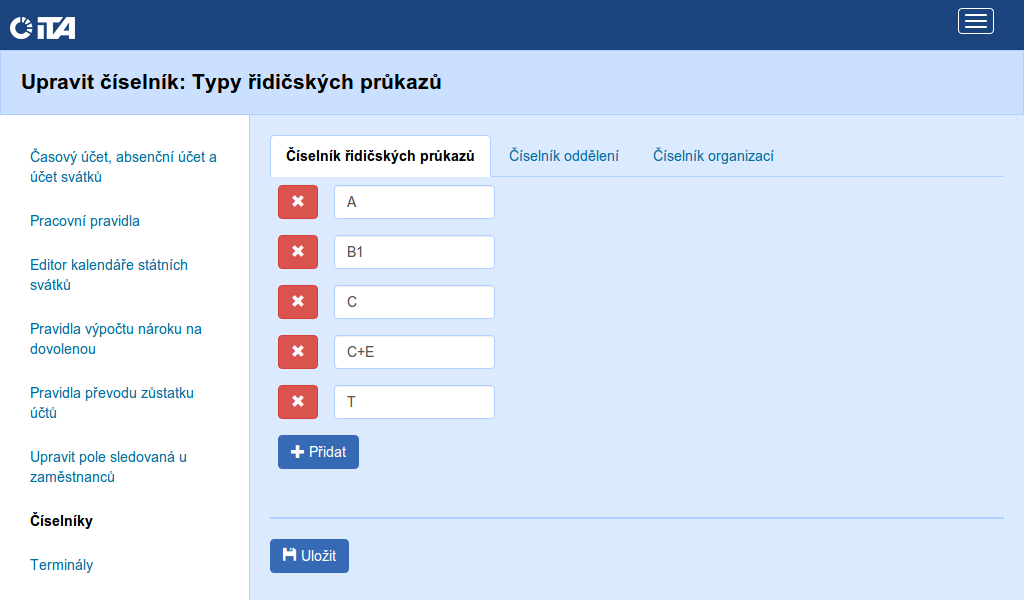Remove the C+E license entry
Image resolution: width=1024 pixels, height=600 pixels.
point(297,352)
